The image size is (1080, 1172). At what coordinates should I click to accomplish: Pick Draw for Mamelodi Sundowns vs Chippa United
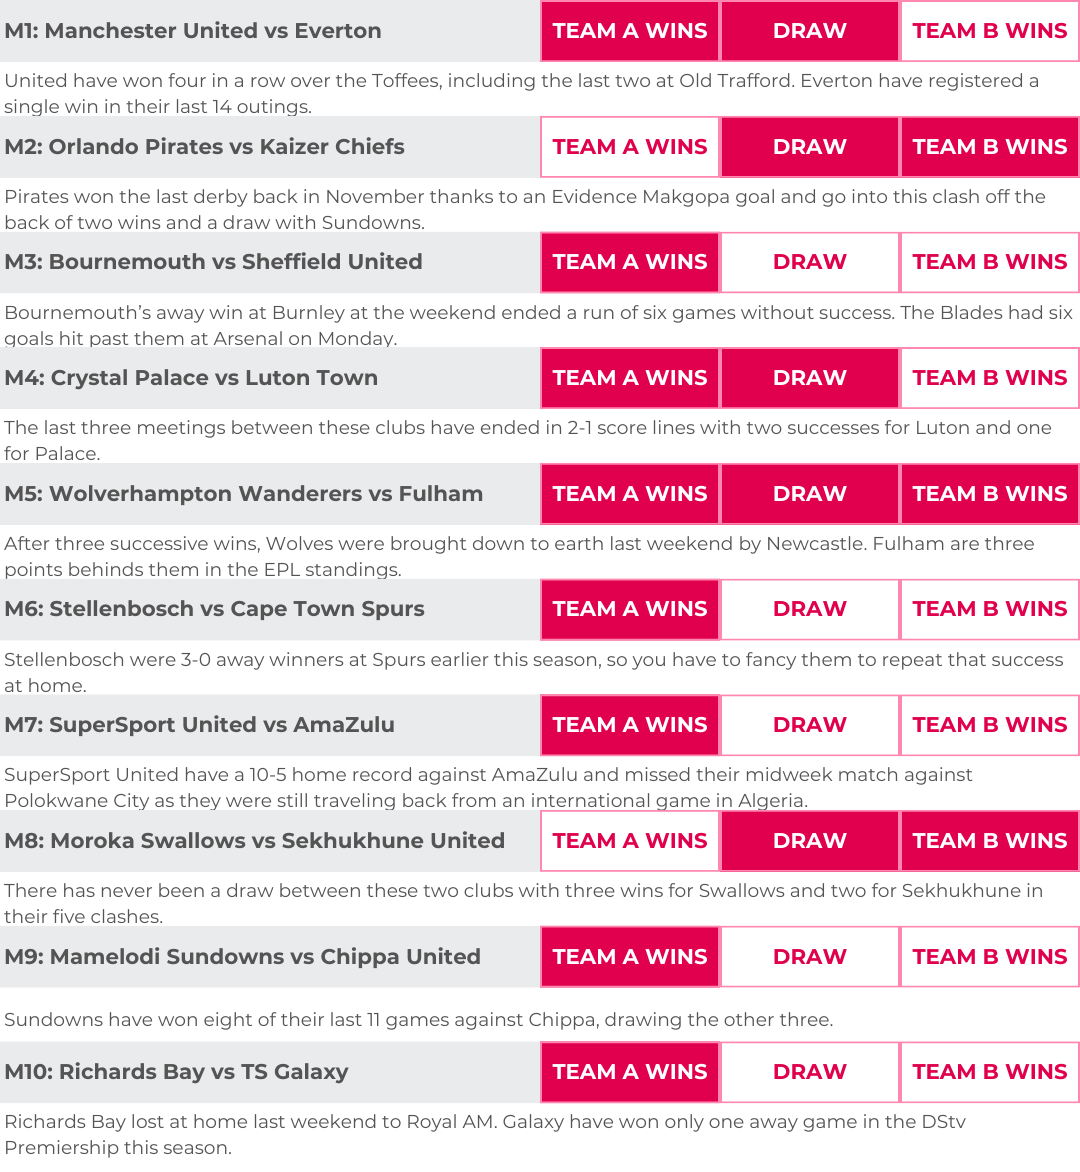[x=810, y=957]
